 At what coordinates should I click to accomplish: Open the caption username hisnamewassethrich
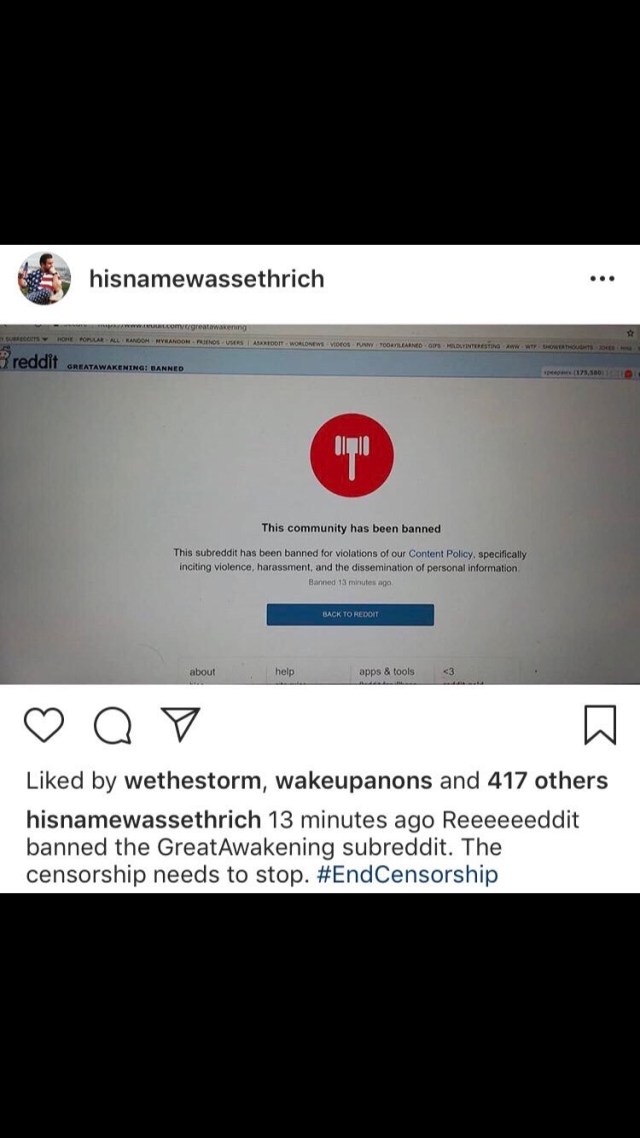tap(143, 821)
